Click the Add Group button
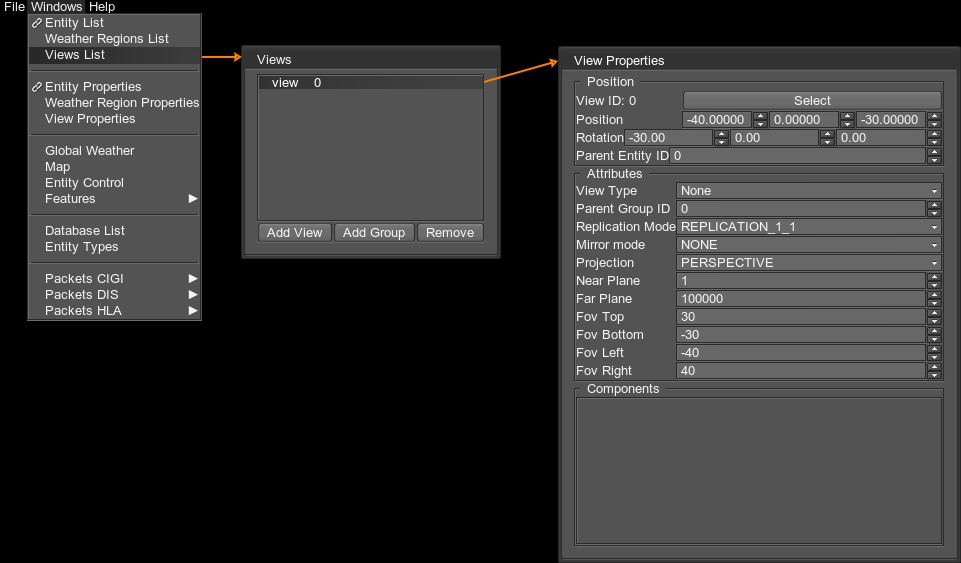The width and height of the screenshot is (961, 563). (374, 233)
